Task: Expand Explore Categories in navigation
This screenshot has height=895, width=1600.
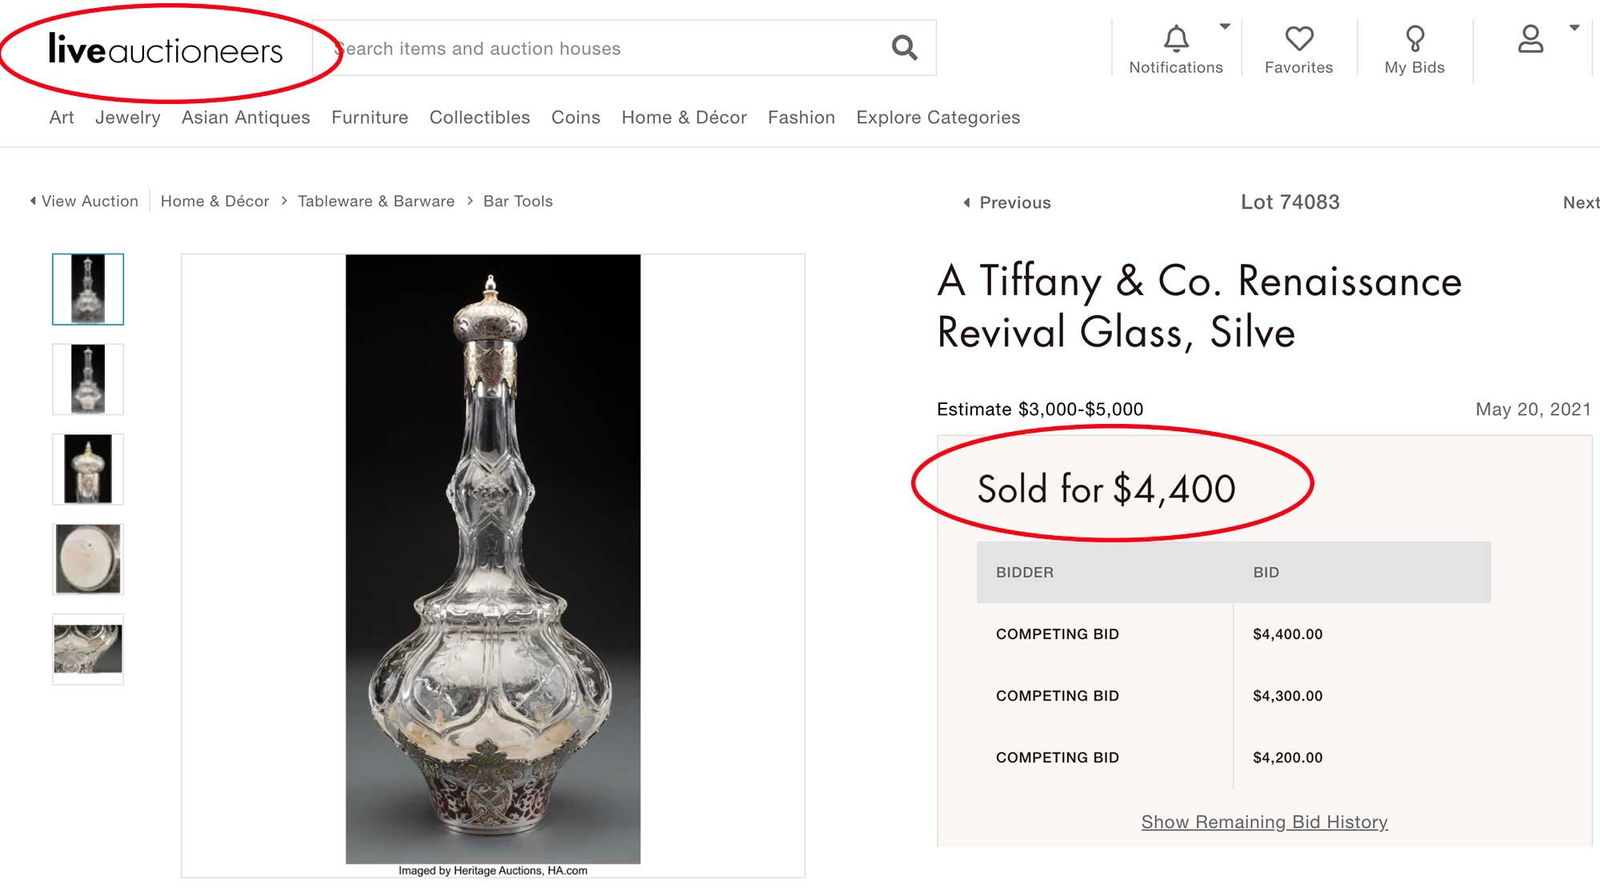Action: click(x=937, y=117)
